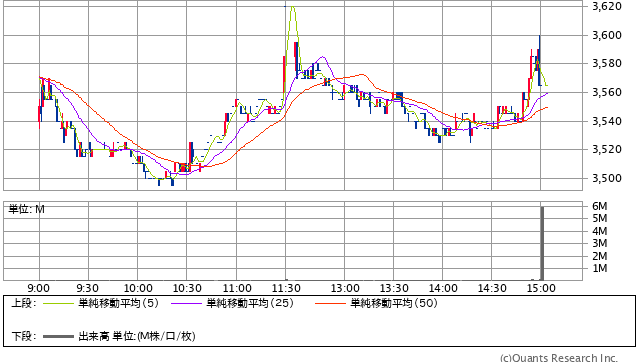This screenshot has width=638, height=362.
Task: Click the 2M volume axis label
Action: tap(599, 256)
